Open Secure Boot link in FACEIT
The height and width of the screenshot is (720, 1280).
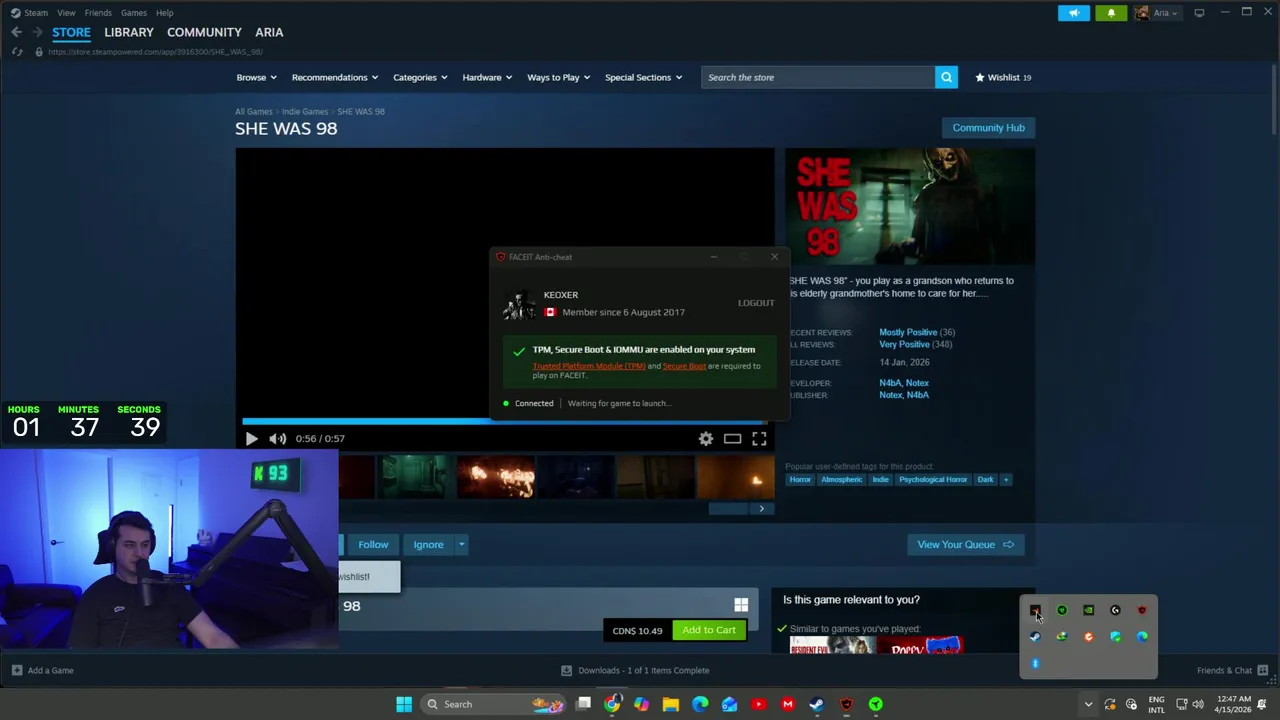[x=684, y=366]
